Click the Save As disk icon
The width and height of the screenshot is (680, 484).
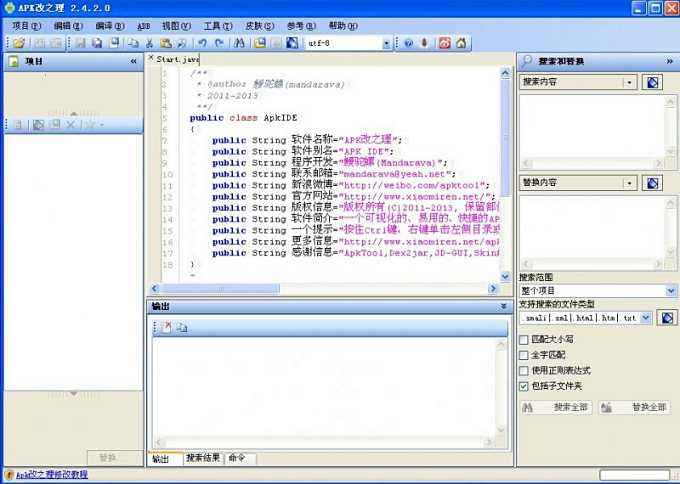tap(114, 43)
